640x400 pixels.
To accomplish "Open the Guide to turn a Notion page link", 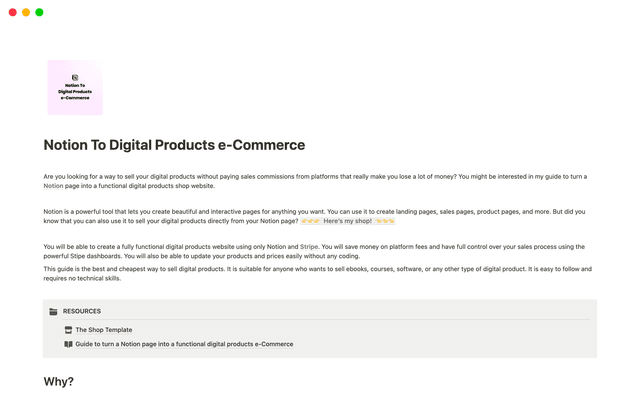I will (x=184, y=344).
